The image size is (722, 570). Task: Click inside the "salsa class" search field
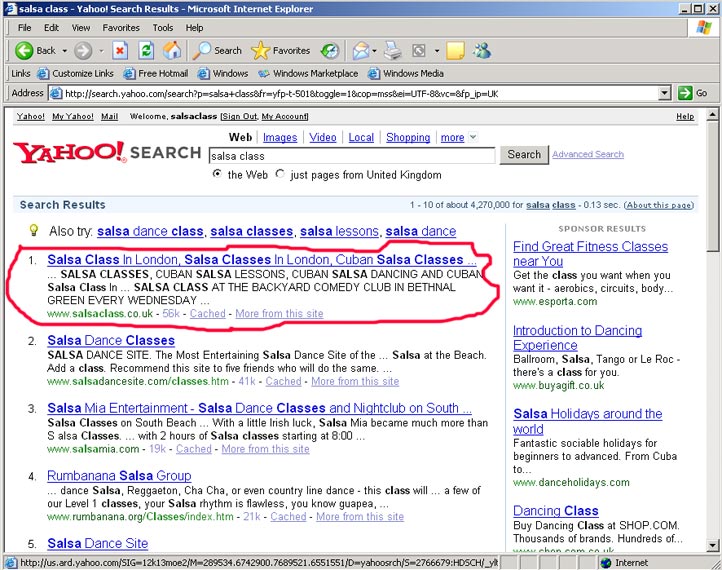click(350, 156)
